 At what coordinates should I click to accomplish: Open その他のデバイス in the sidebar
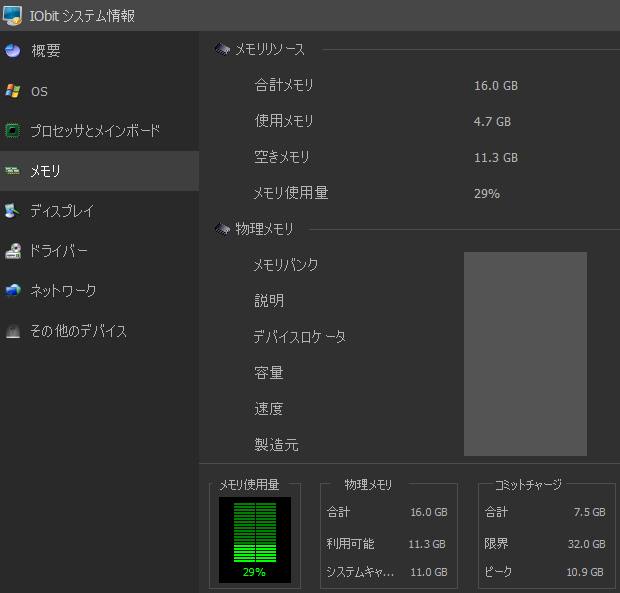coord(78,331)
